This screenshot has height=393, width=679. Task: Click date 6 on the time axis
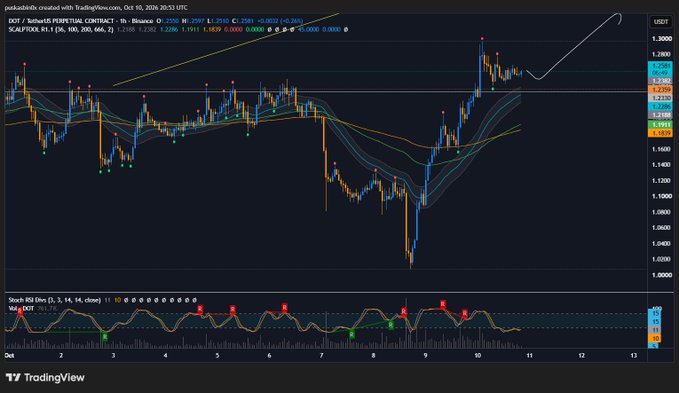click(x=269, y=355)
